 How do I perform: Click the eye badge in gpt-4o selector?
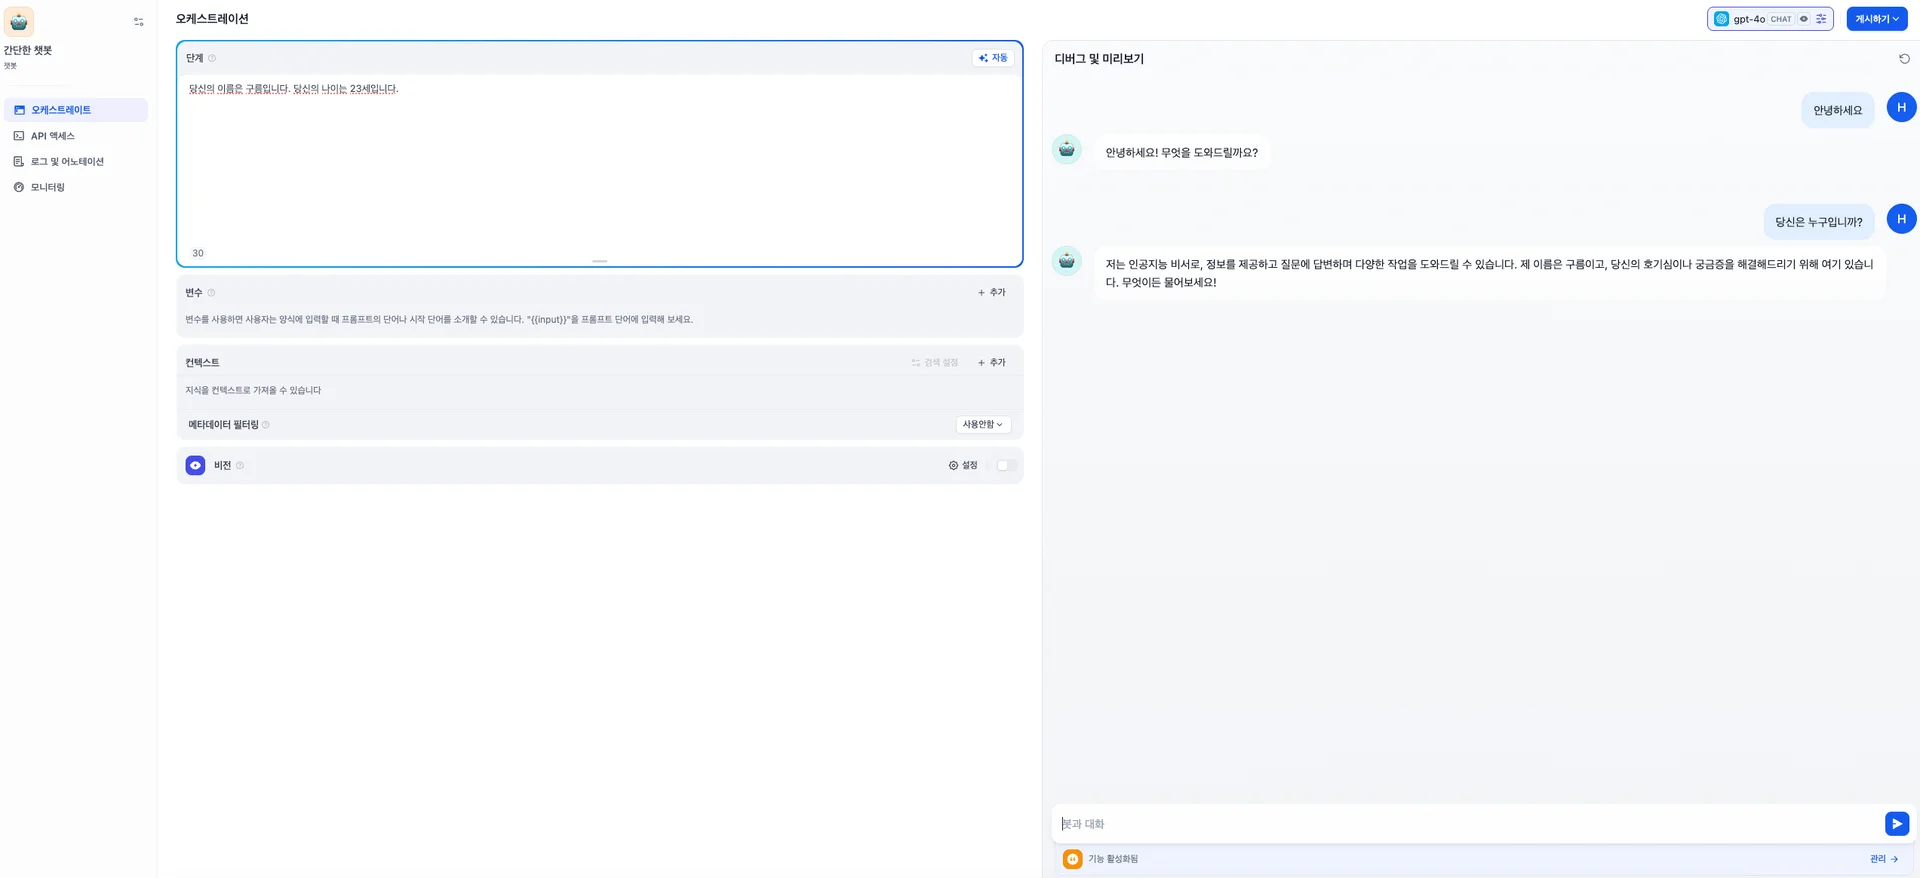pyautogui.click(x=1804, y=19)
